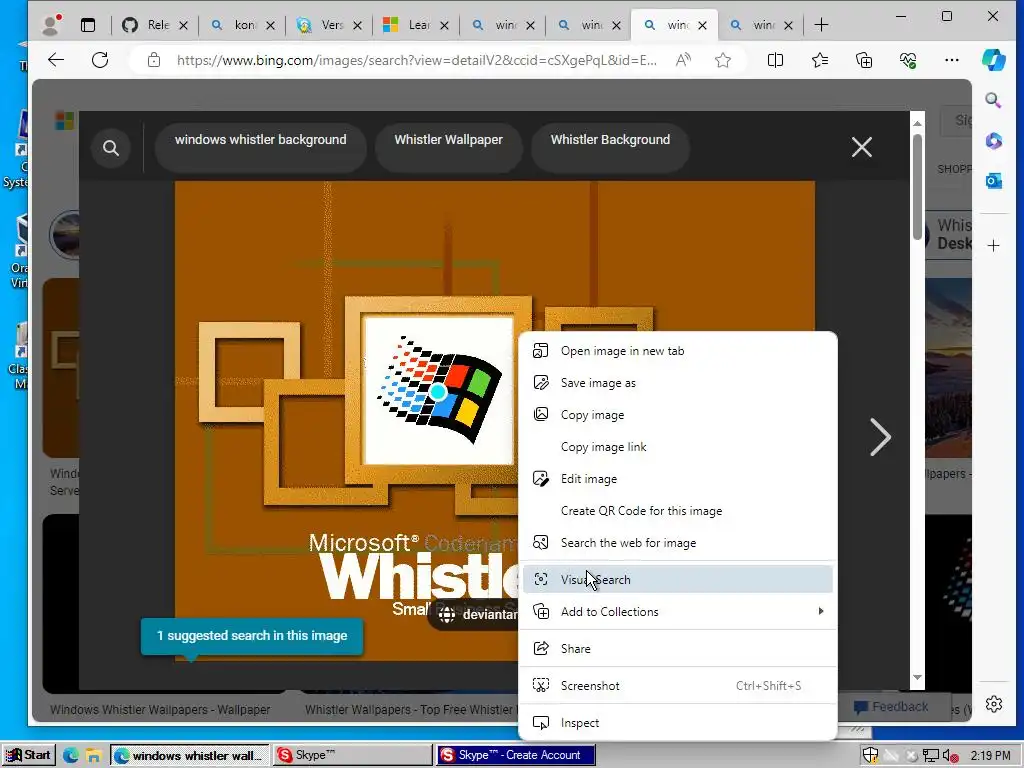
Task: Choose Save image as
Action: (677, 383)
